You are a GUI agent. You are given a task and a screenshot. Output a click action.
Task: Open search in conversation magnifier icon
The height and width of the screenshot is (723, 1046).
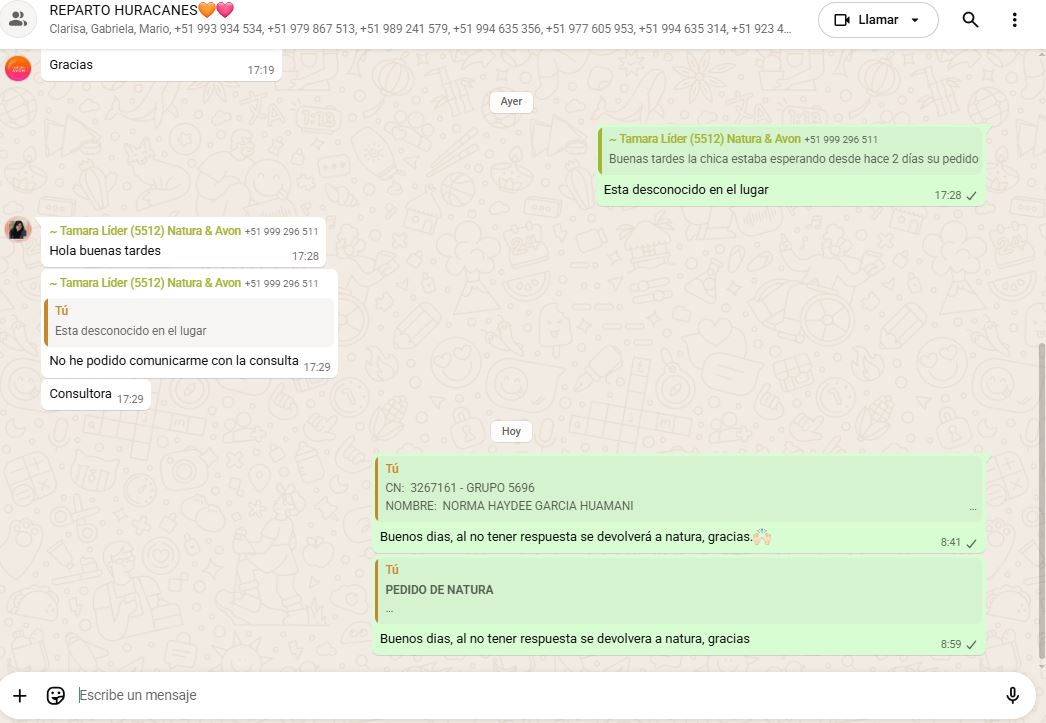click(970, 20)
